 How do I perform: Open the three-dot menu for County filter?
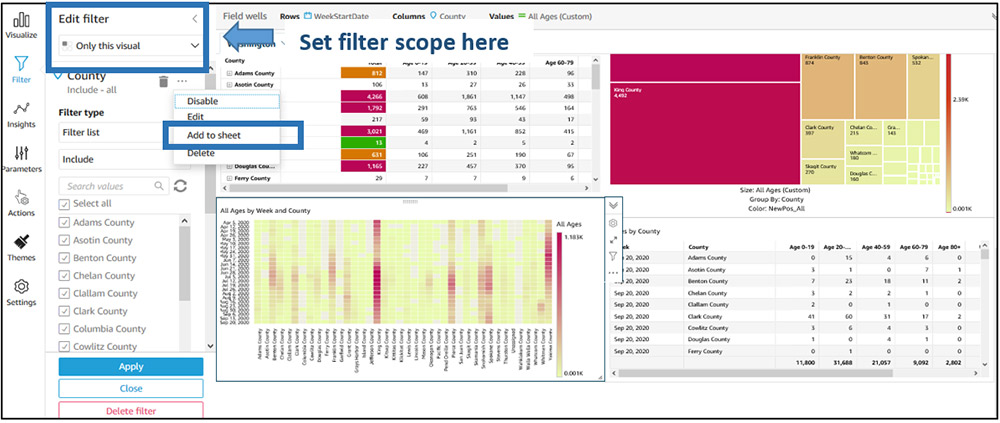click(x=182, y=81)
